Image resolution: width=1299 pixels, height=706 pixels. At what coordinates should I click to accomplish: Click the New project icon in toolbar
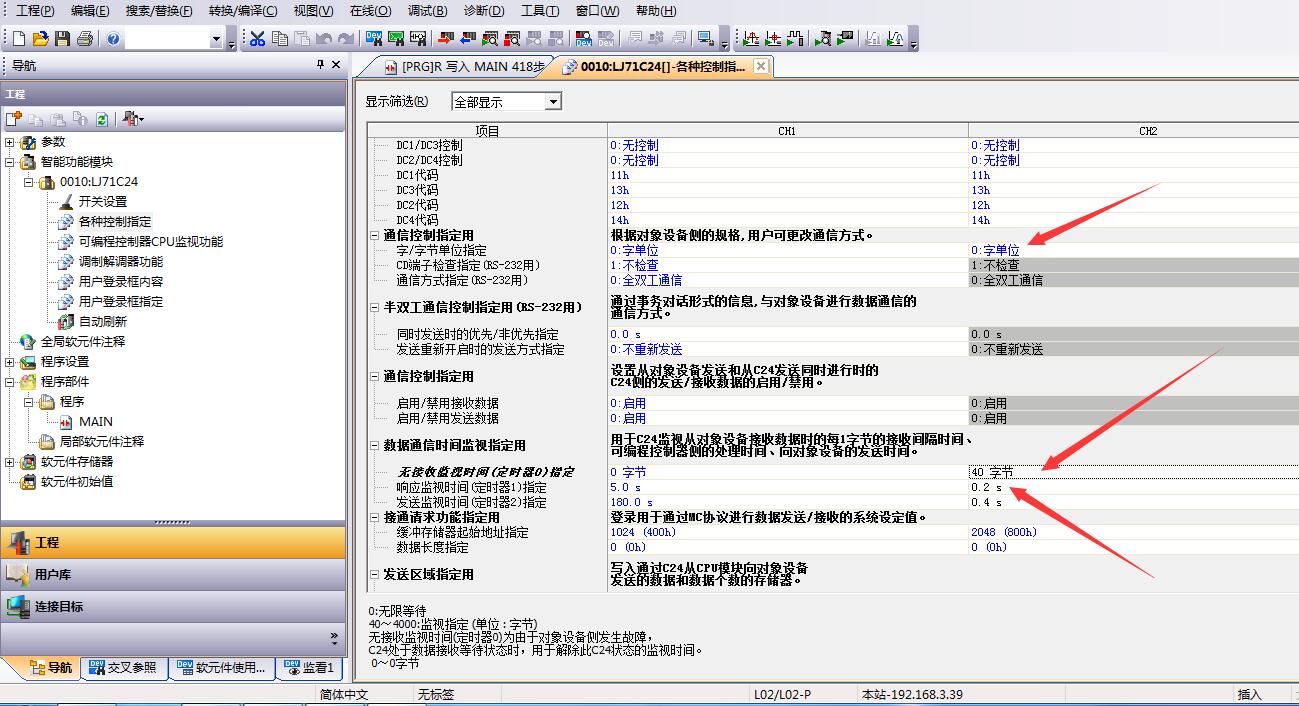(19, 39)
